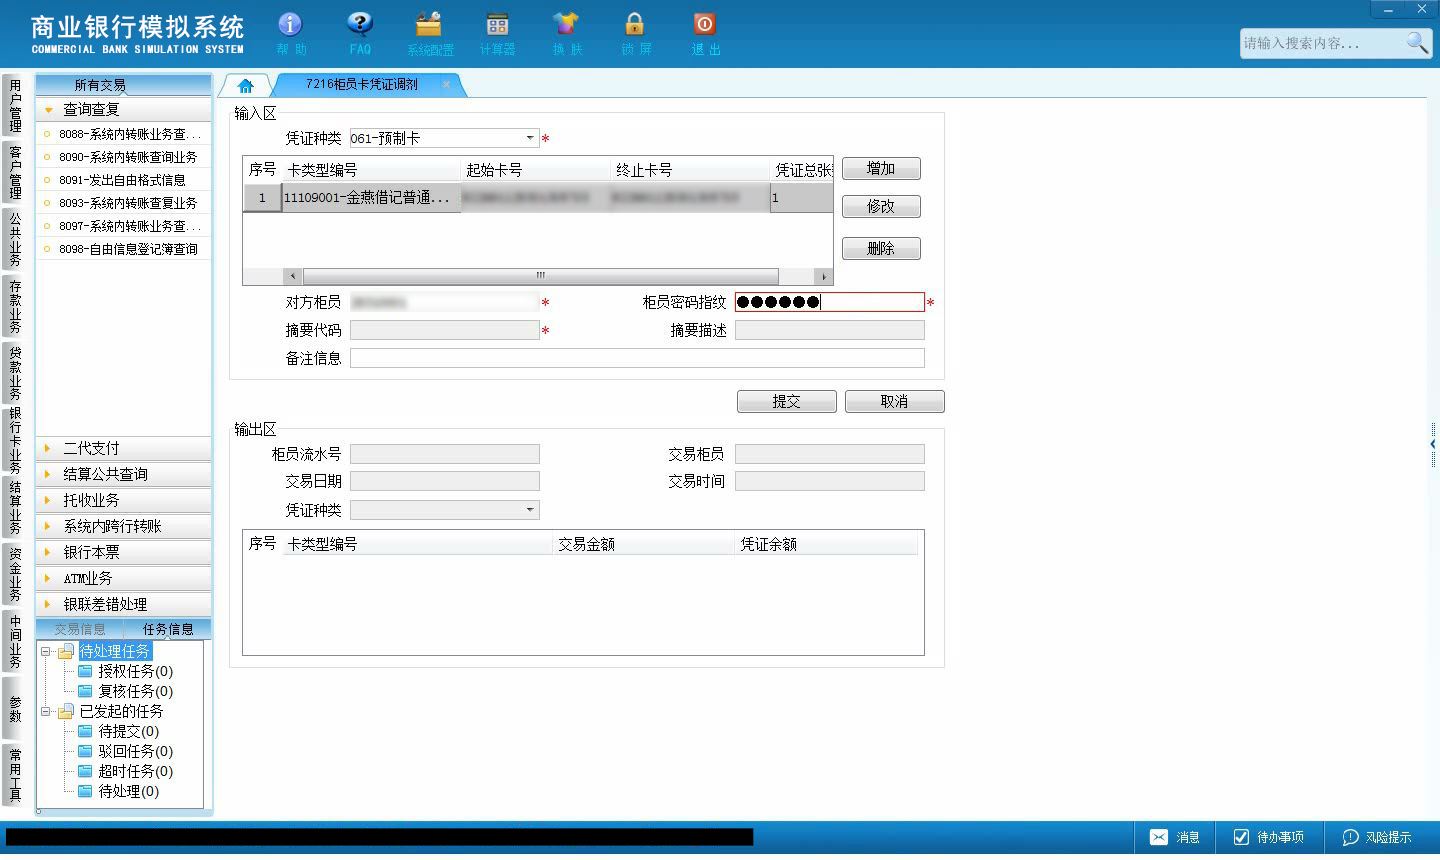Click the search magnifier icon
1440x860 pixels.
[x=1417, y=42]
